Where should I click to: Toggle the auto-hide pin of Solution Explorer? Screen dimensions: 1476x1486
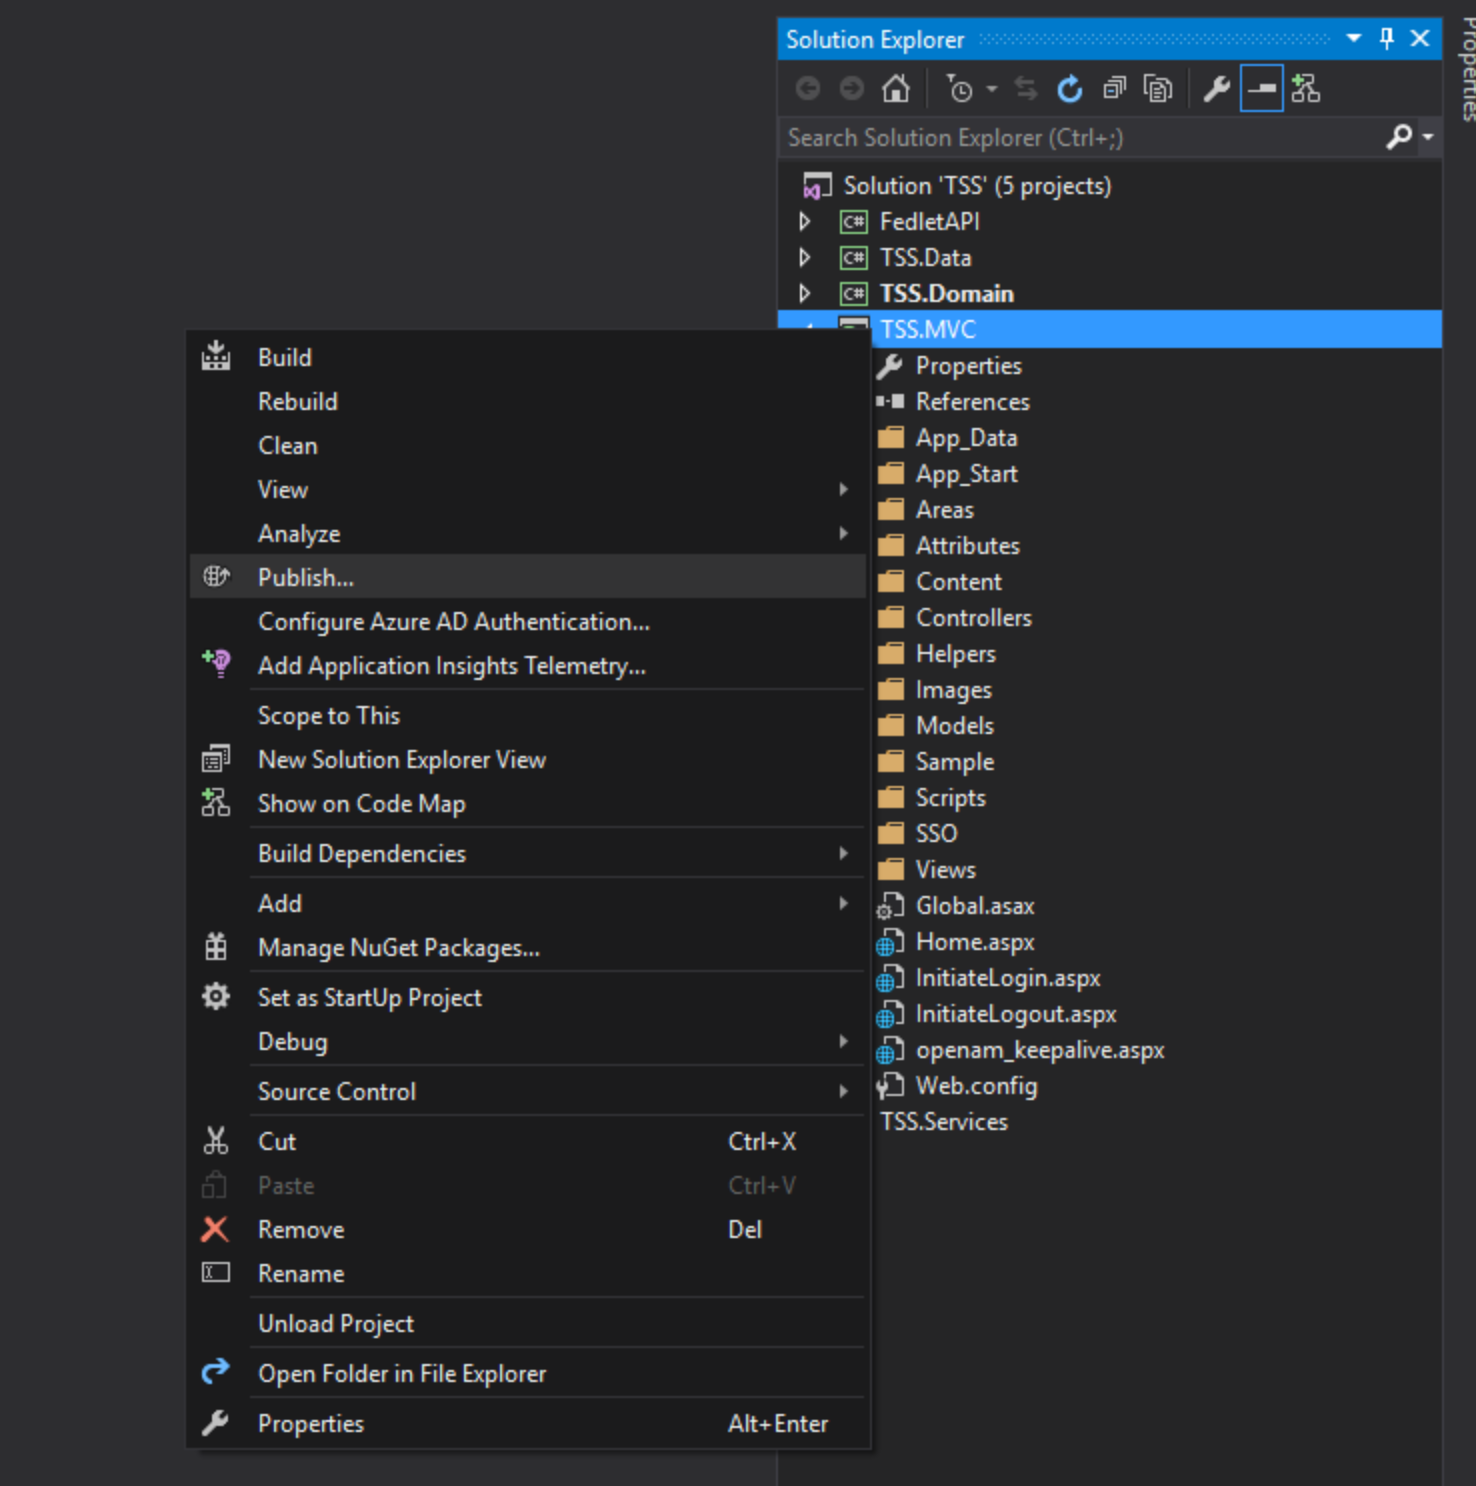1386,38
